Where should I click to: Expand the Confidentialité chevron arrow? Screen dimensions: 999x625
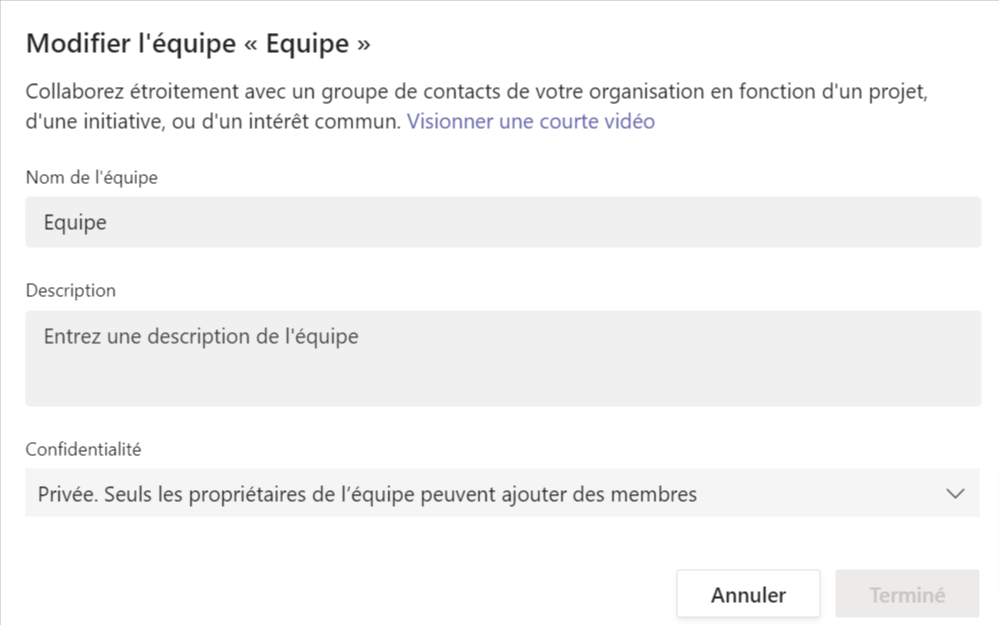pos(954,494)
